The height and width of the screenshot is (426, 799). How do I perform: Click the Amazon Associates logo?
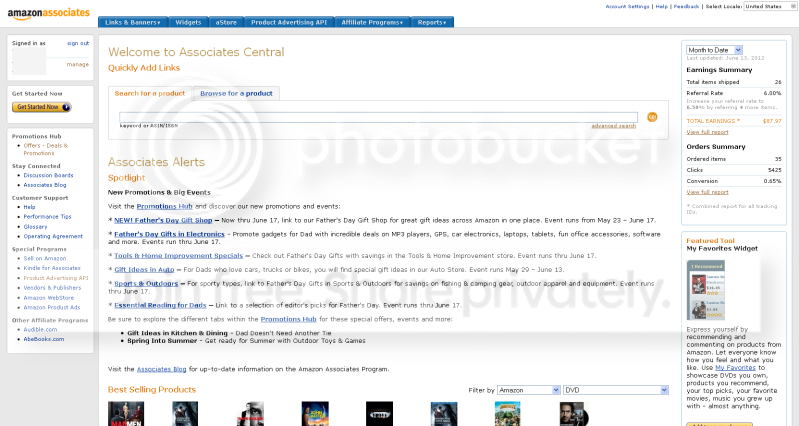point(48,13)
